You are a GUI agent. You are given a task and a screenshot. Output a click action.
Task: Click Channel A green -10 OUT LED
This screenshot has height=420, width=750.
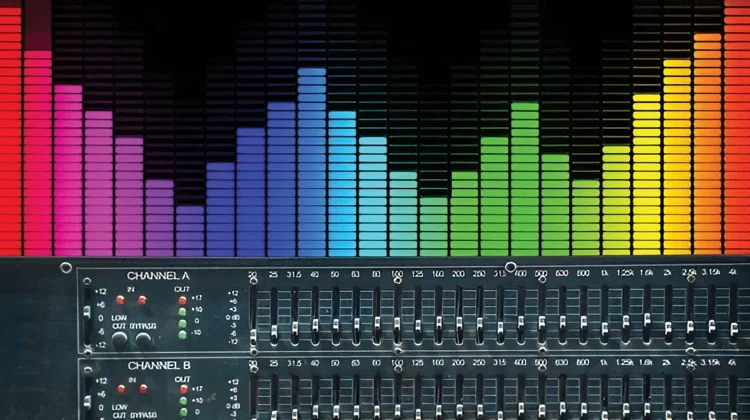pyautogui.click(x=182, y=335)
